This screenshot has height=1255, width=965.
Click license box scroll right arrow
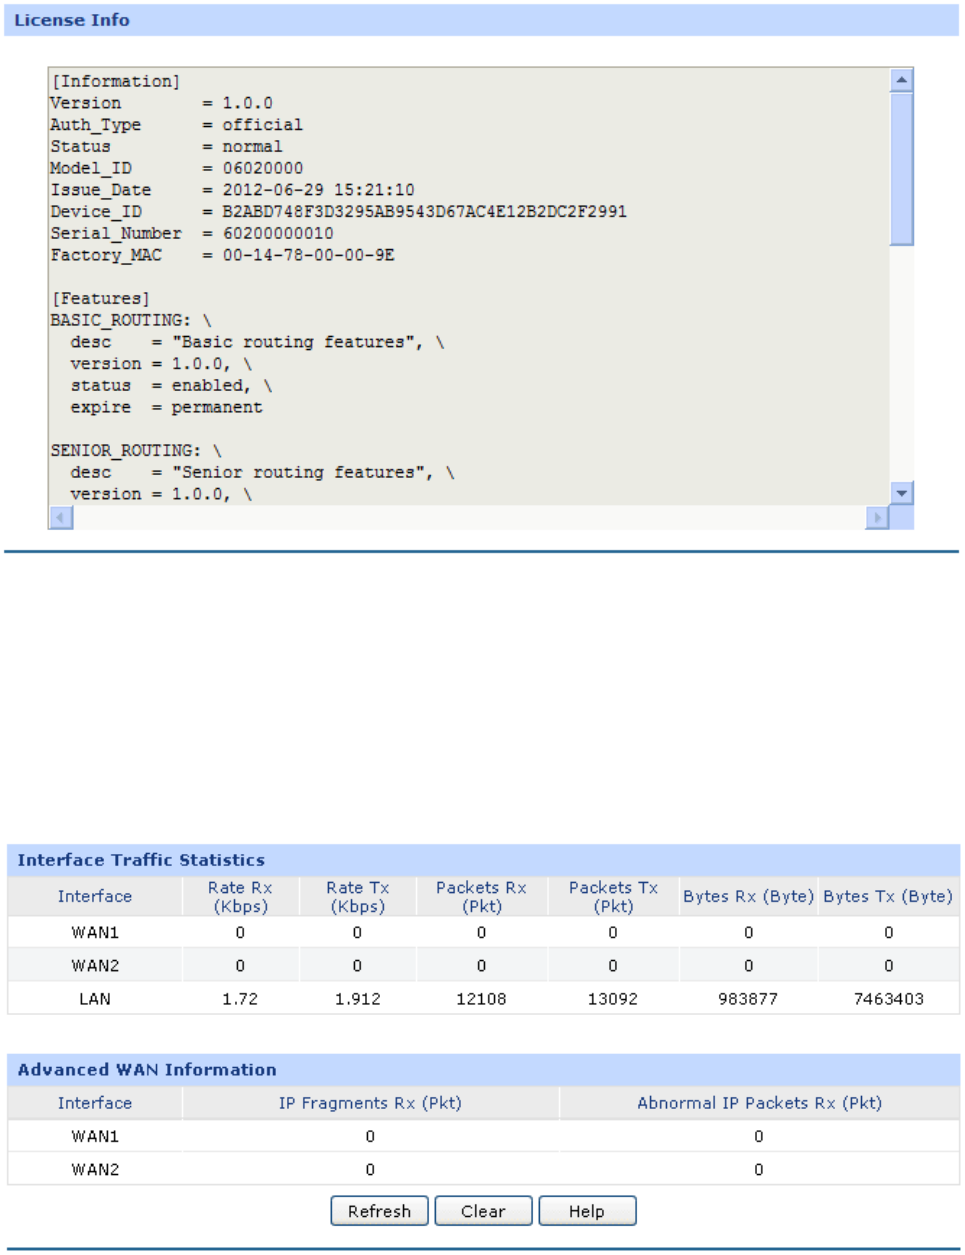pyautogui.click(x=877, y=517)
